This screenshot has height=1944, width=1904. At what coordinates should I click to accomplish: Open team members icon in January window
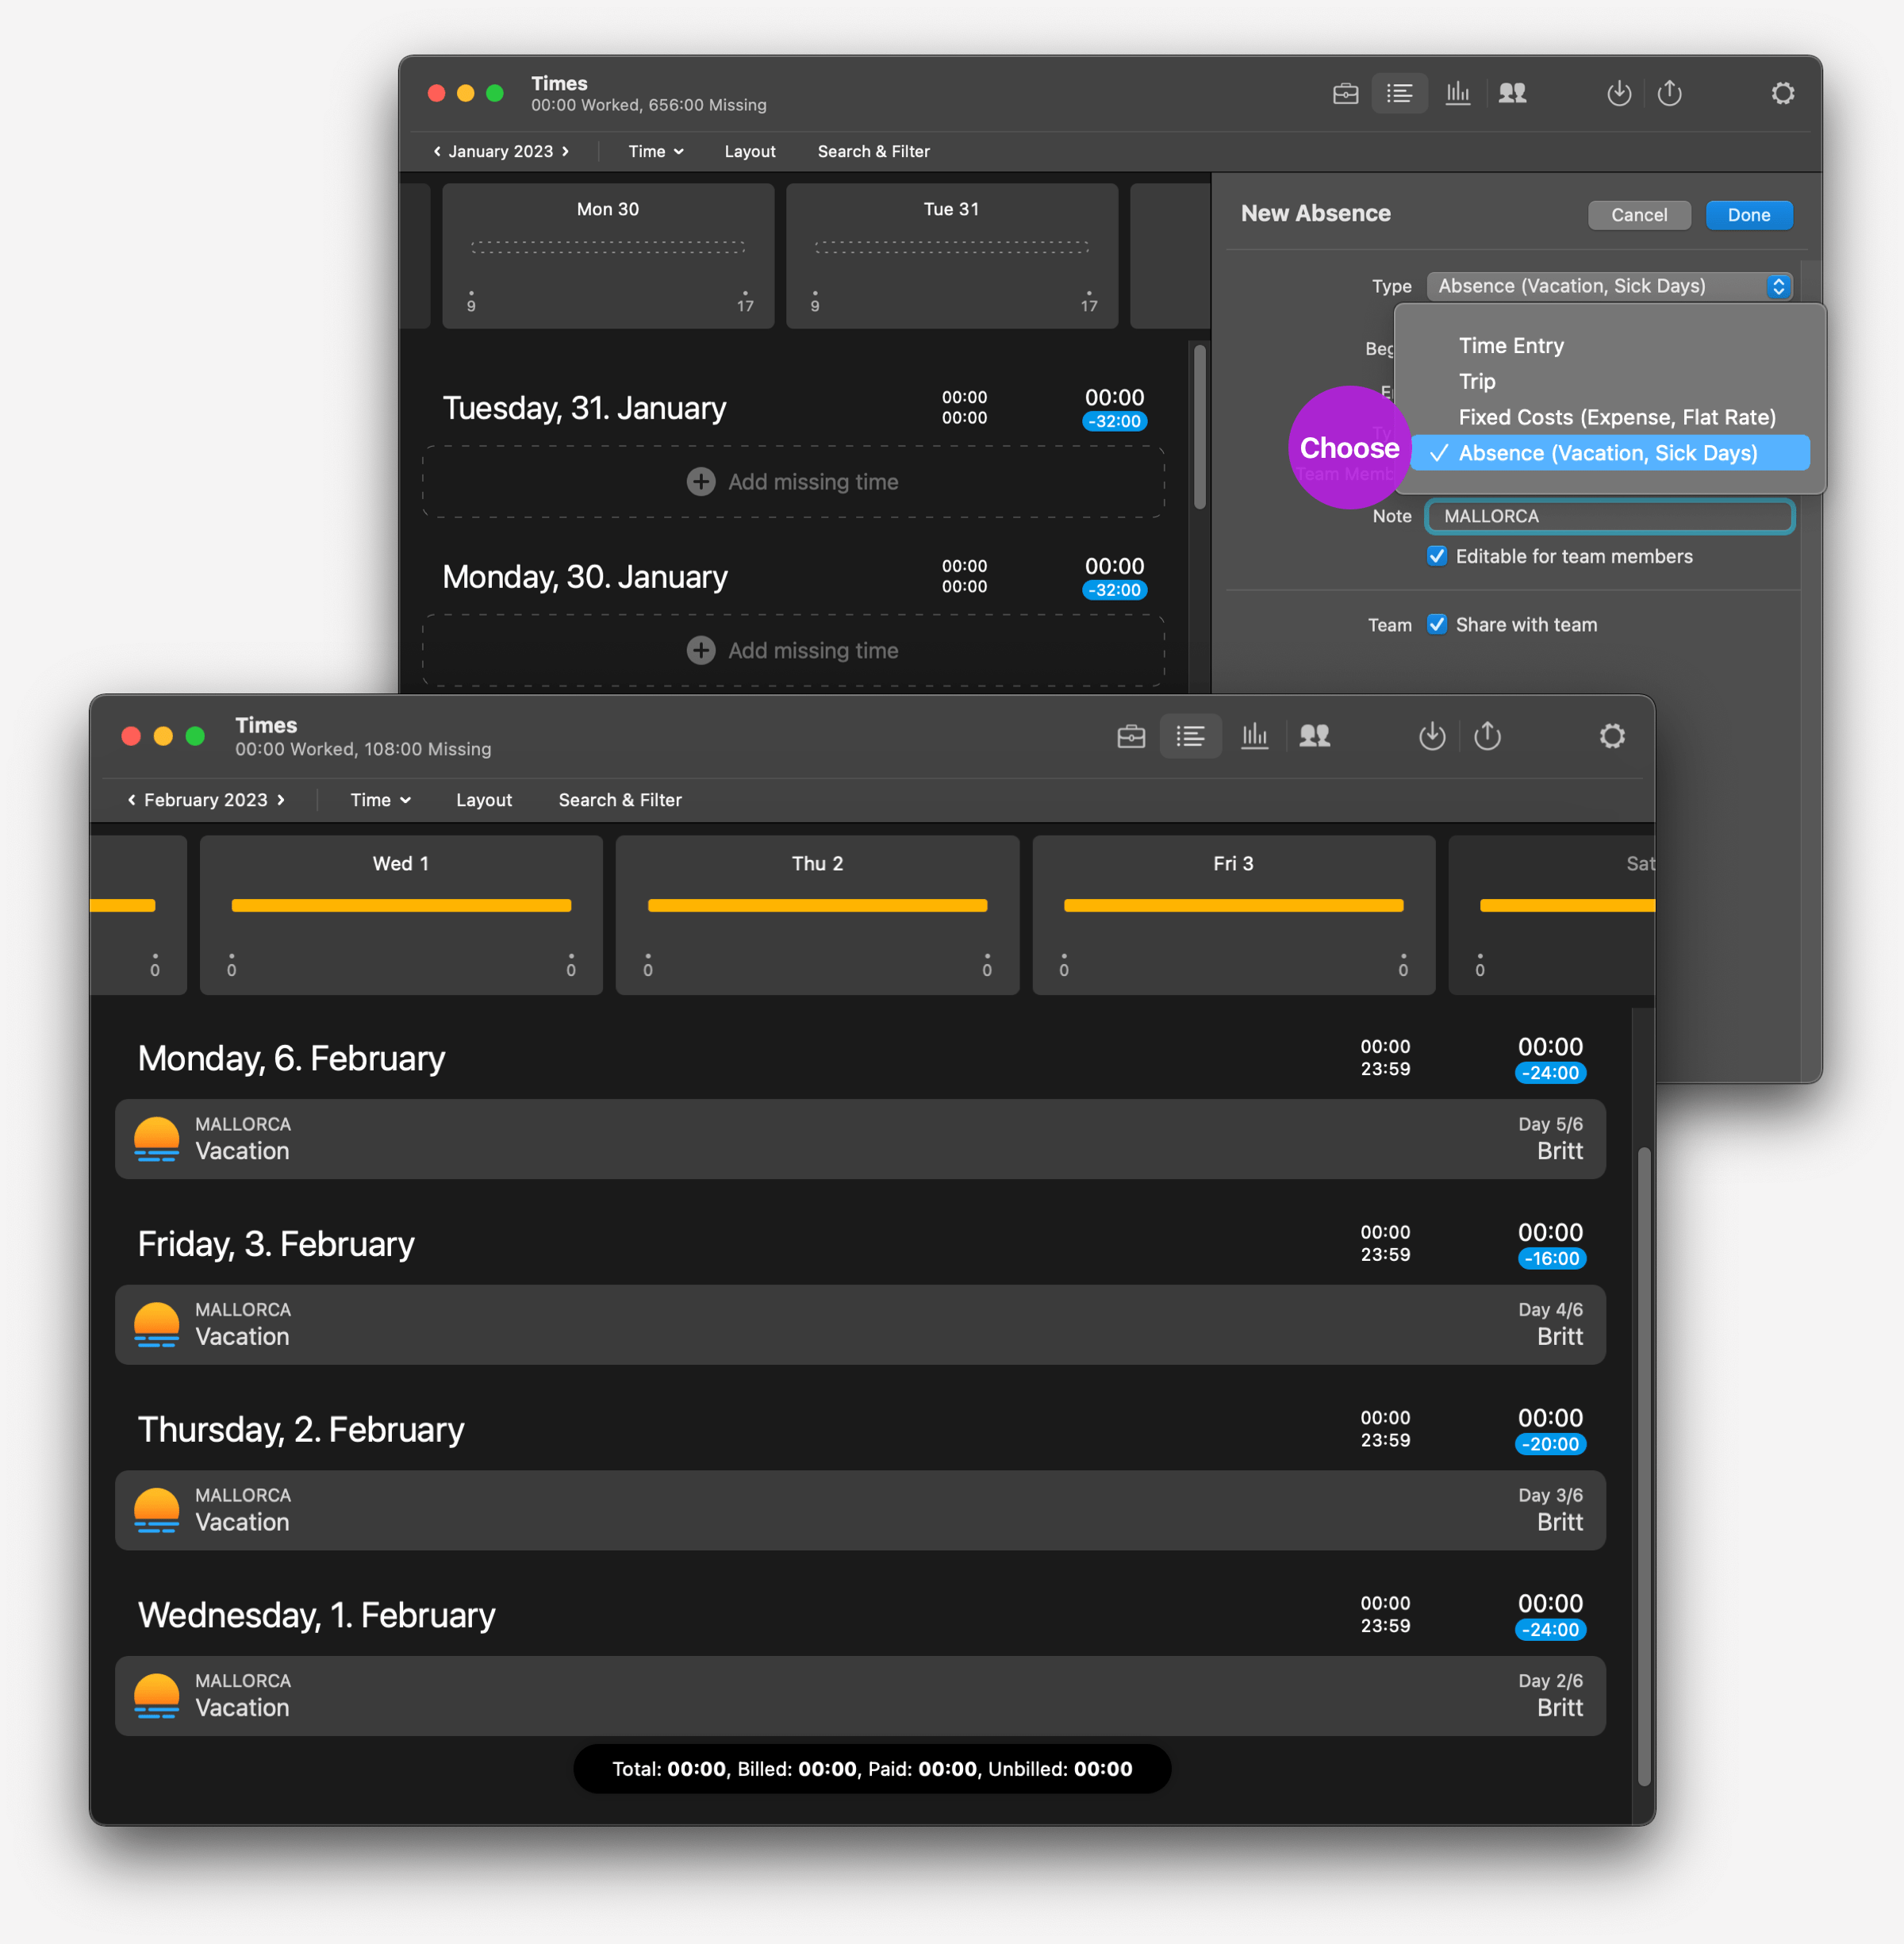click(x=1512, y=94)
